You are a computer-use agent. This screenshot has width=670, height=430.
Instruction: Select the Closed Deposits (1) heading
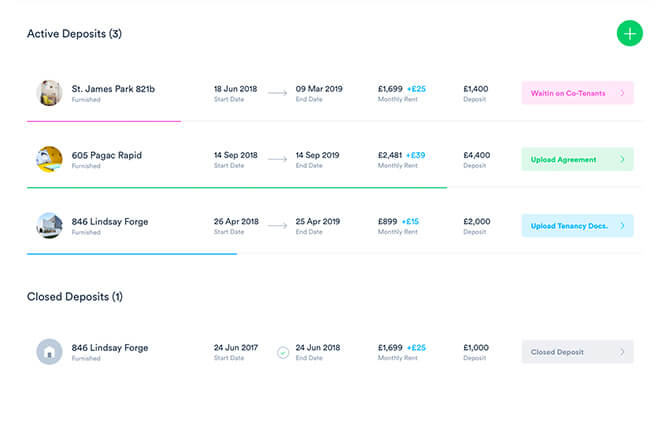74,297
